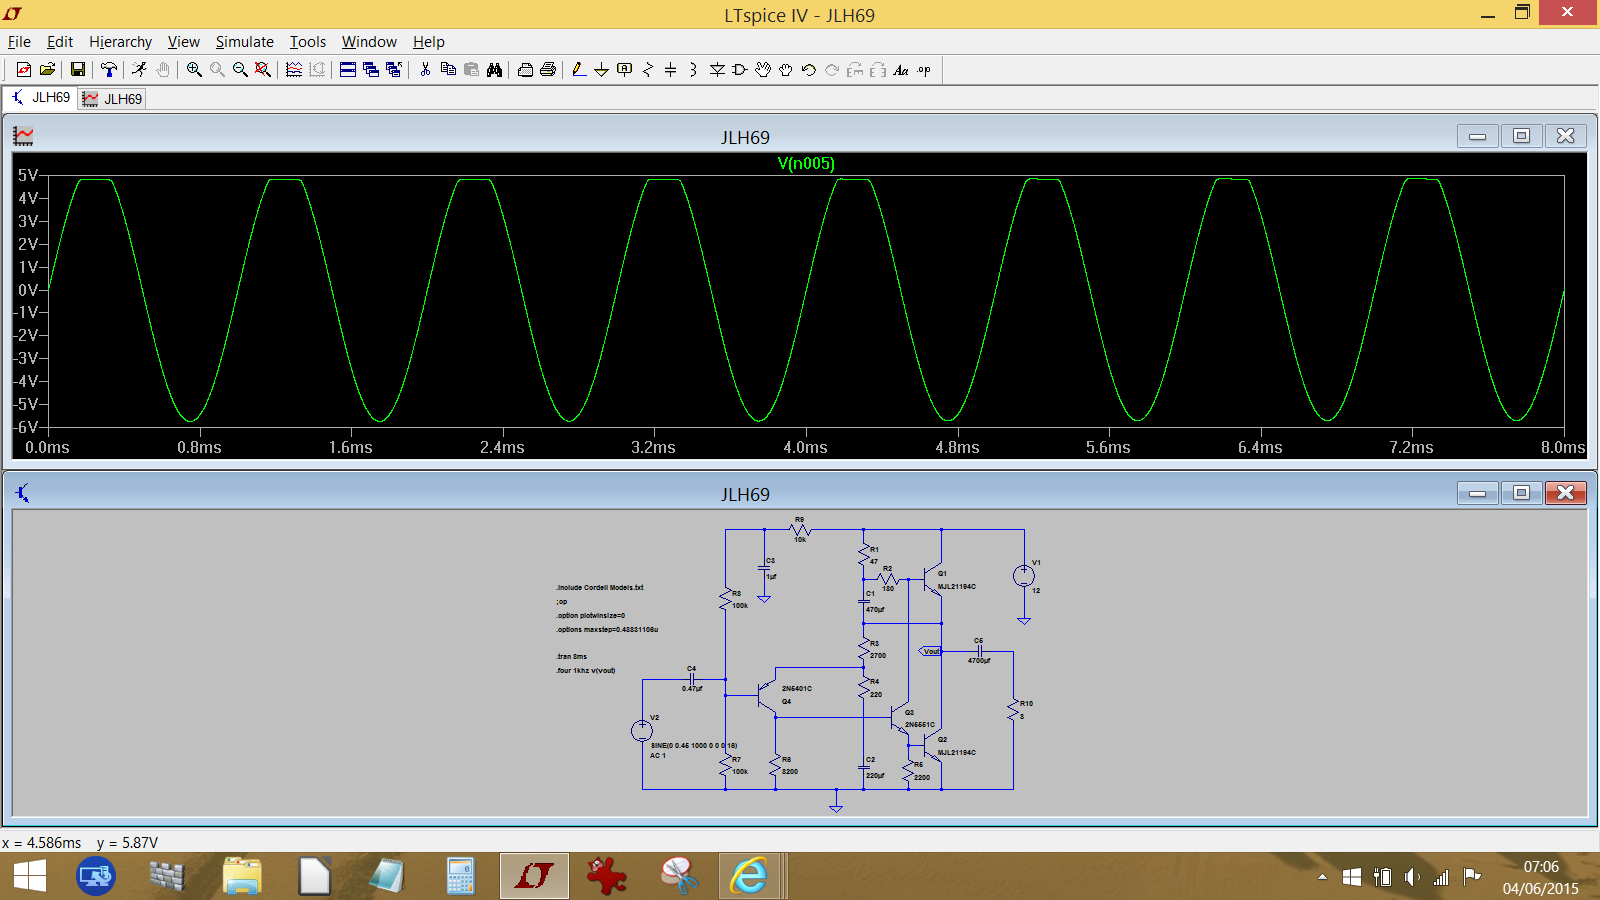The width and height of the screenshot is (1600, 900).
Task: Click the V(n005) trace label
Action: [x=806, y=164]
